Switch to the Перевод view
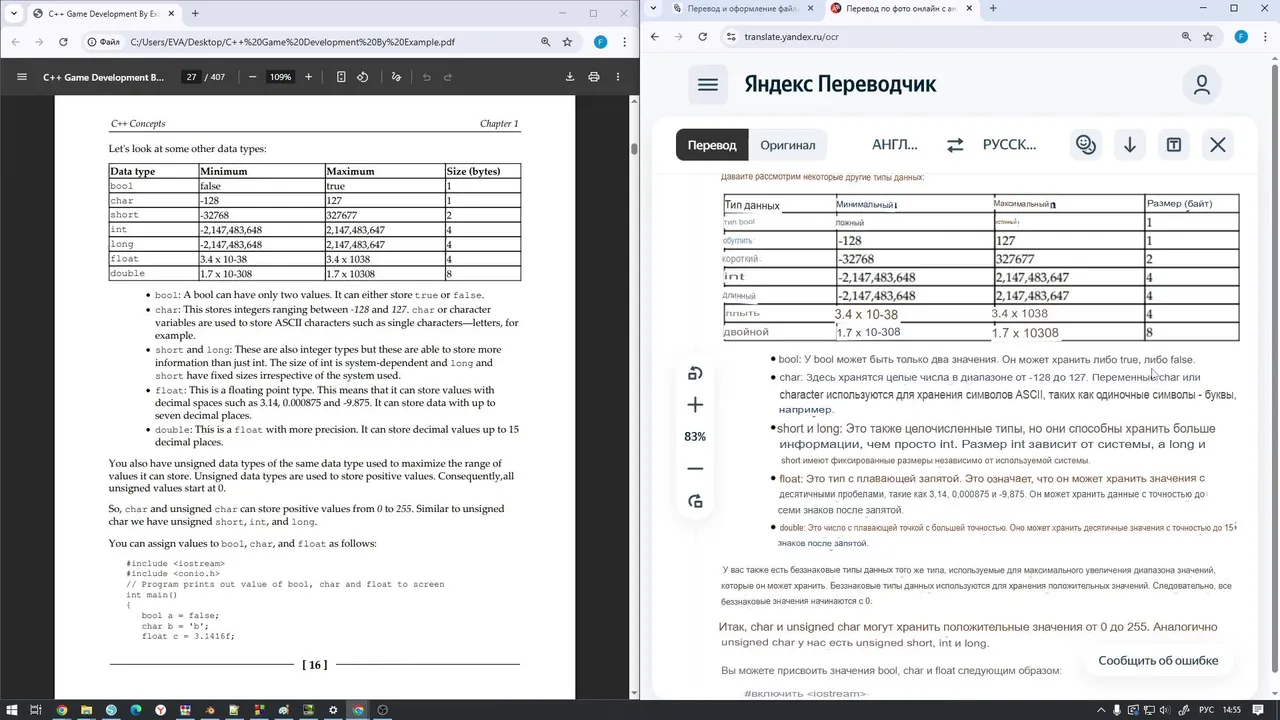Image resolution: width=1280 pixels, height=720 pixels. [712, 145]
